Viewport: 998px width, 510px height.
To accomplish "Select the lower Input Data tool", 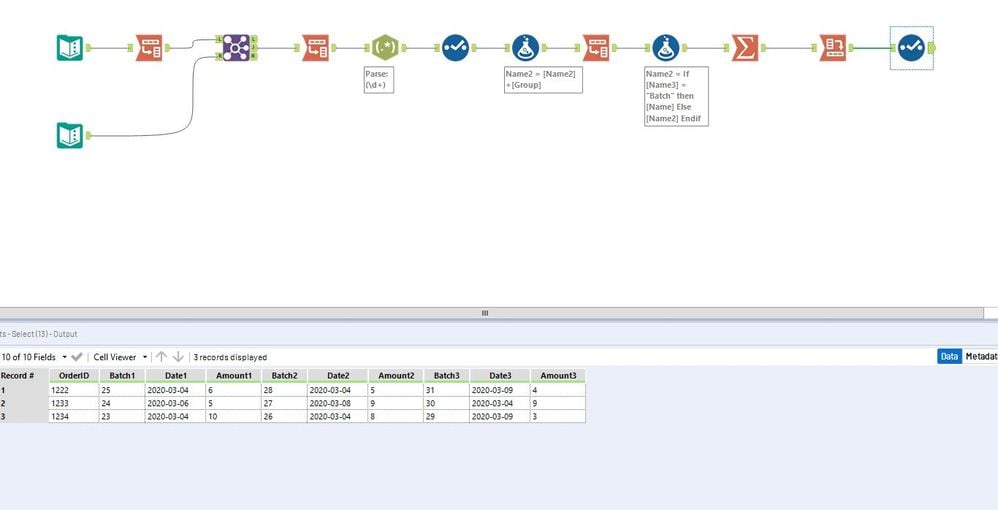I will pyautogui.click(x=70, y=136).
